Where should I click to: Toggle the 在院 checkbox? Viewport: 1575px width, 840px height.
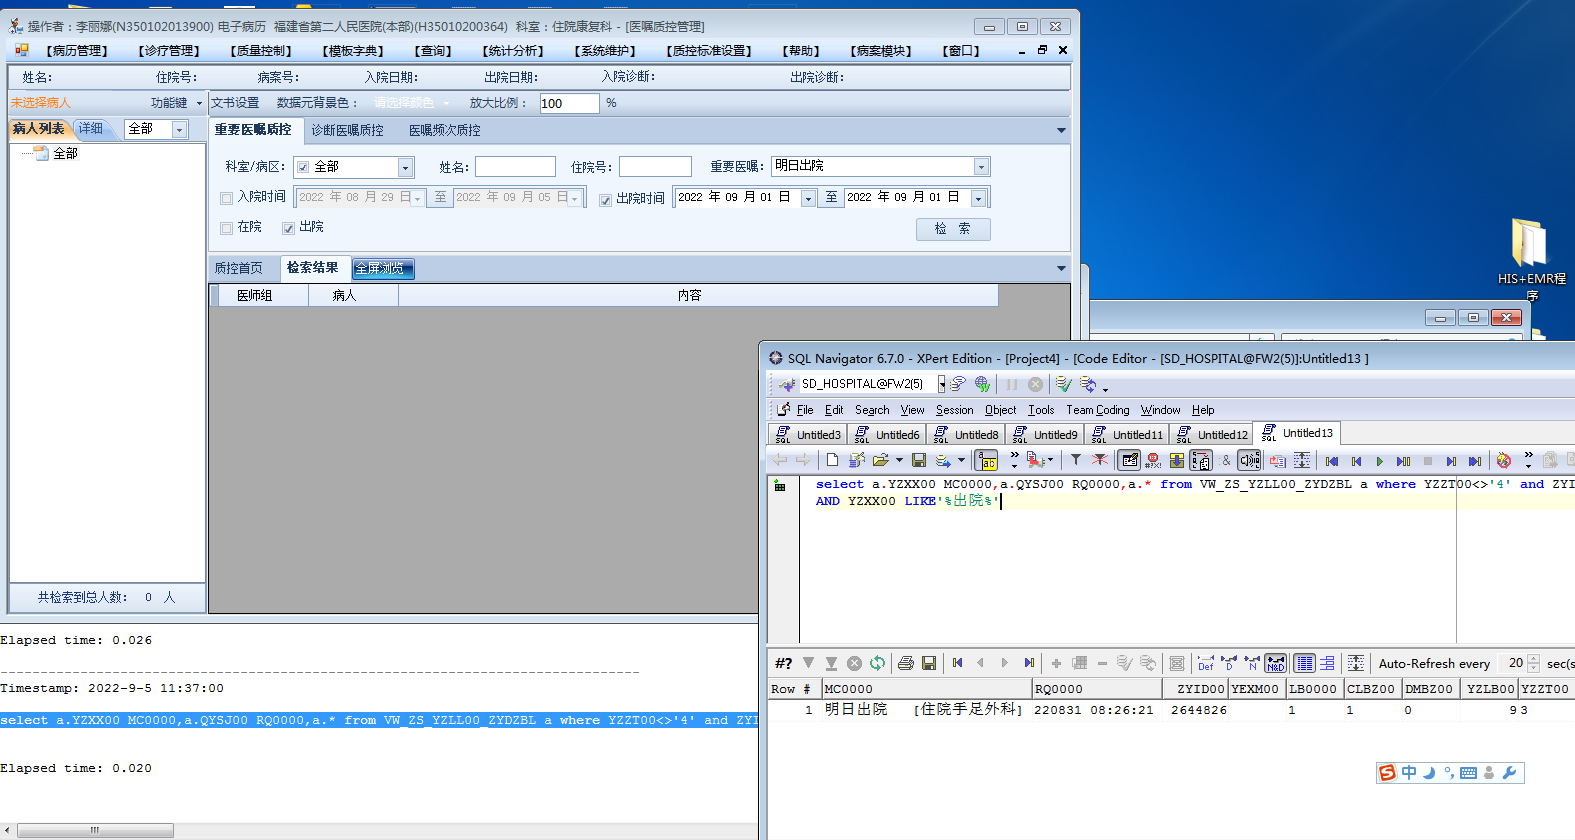226,228
